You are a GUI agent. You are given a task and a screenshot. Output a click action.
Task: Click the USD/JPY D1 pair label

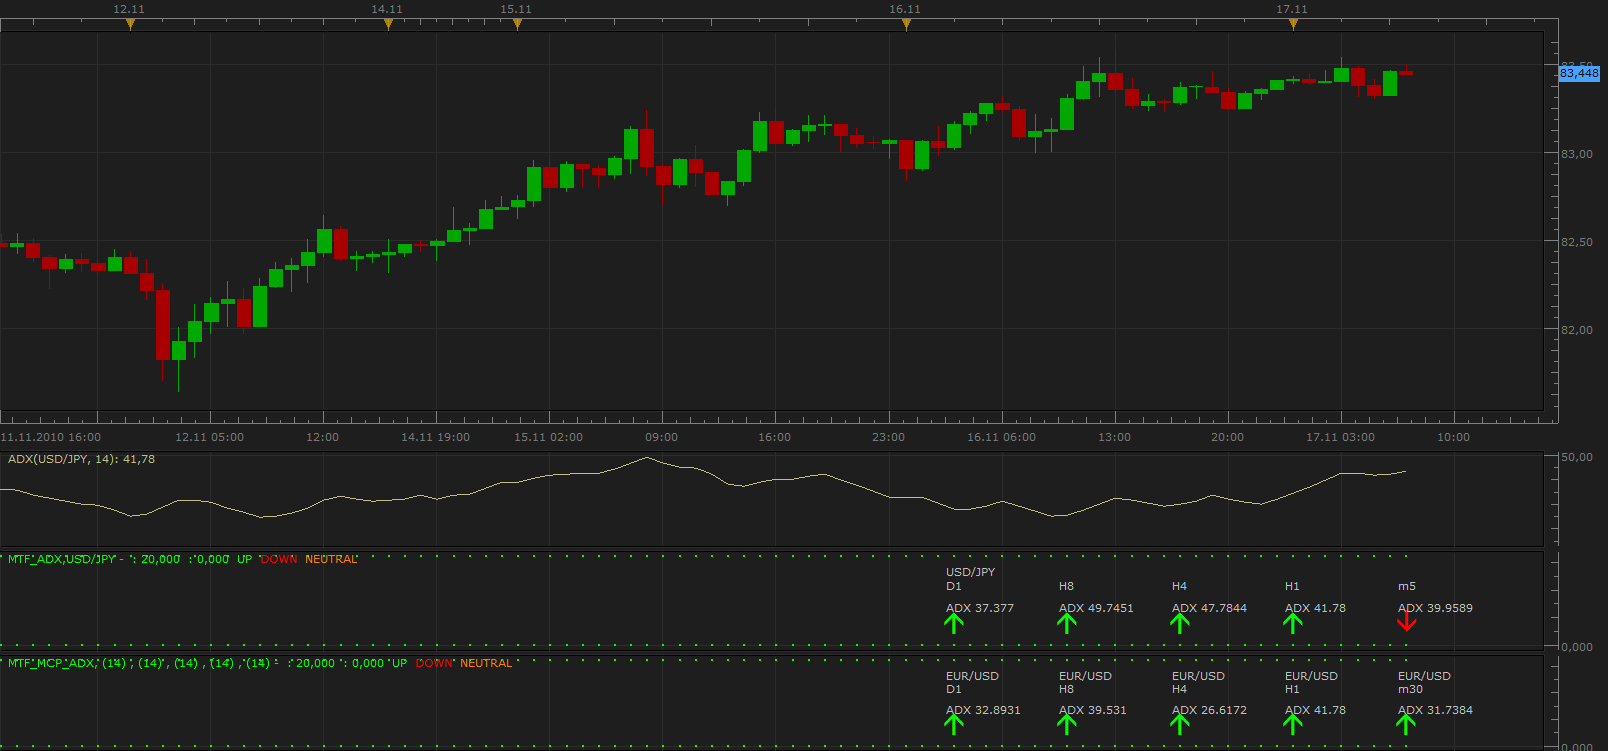(970, 579)
